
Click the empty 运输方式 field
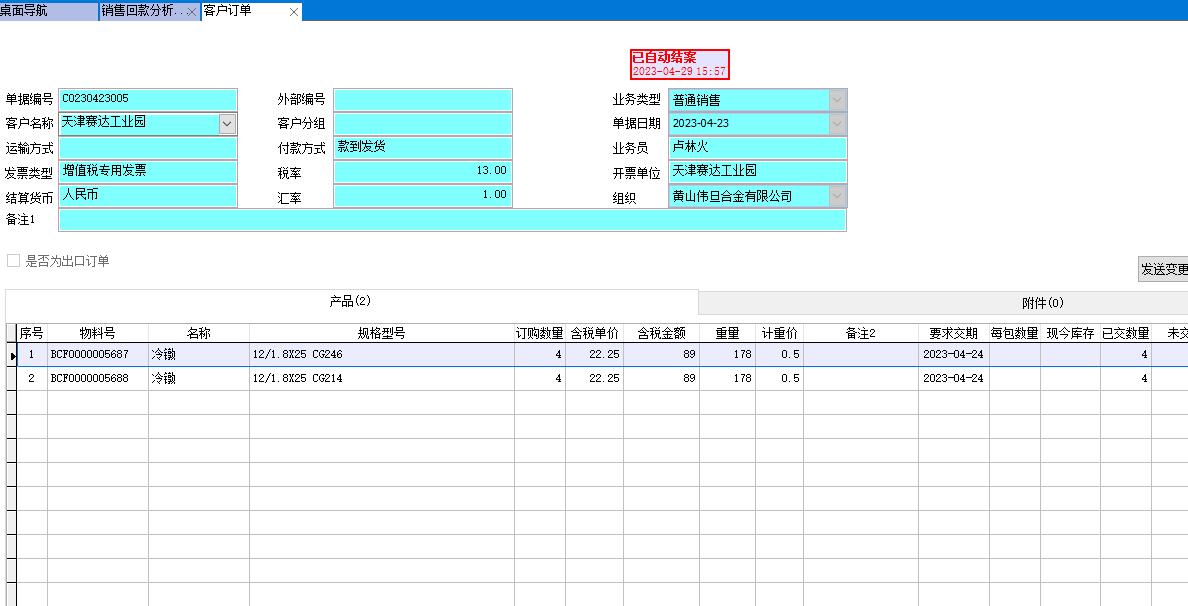[x=148, y=148]
